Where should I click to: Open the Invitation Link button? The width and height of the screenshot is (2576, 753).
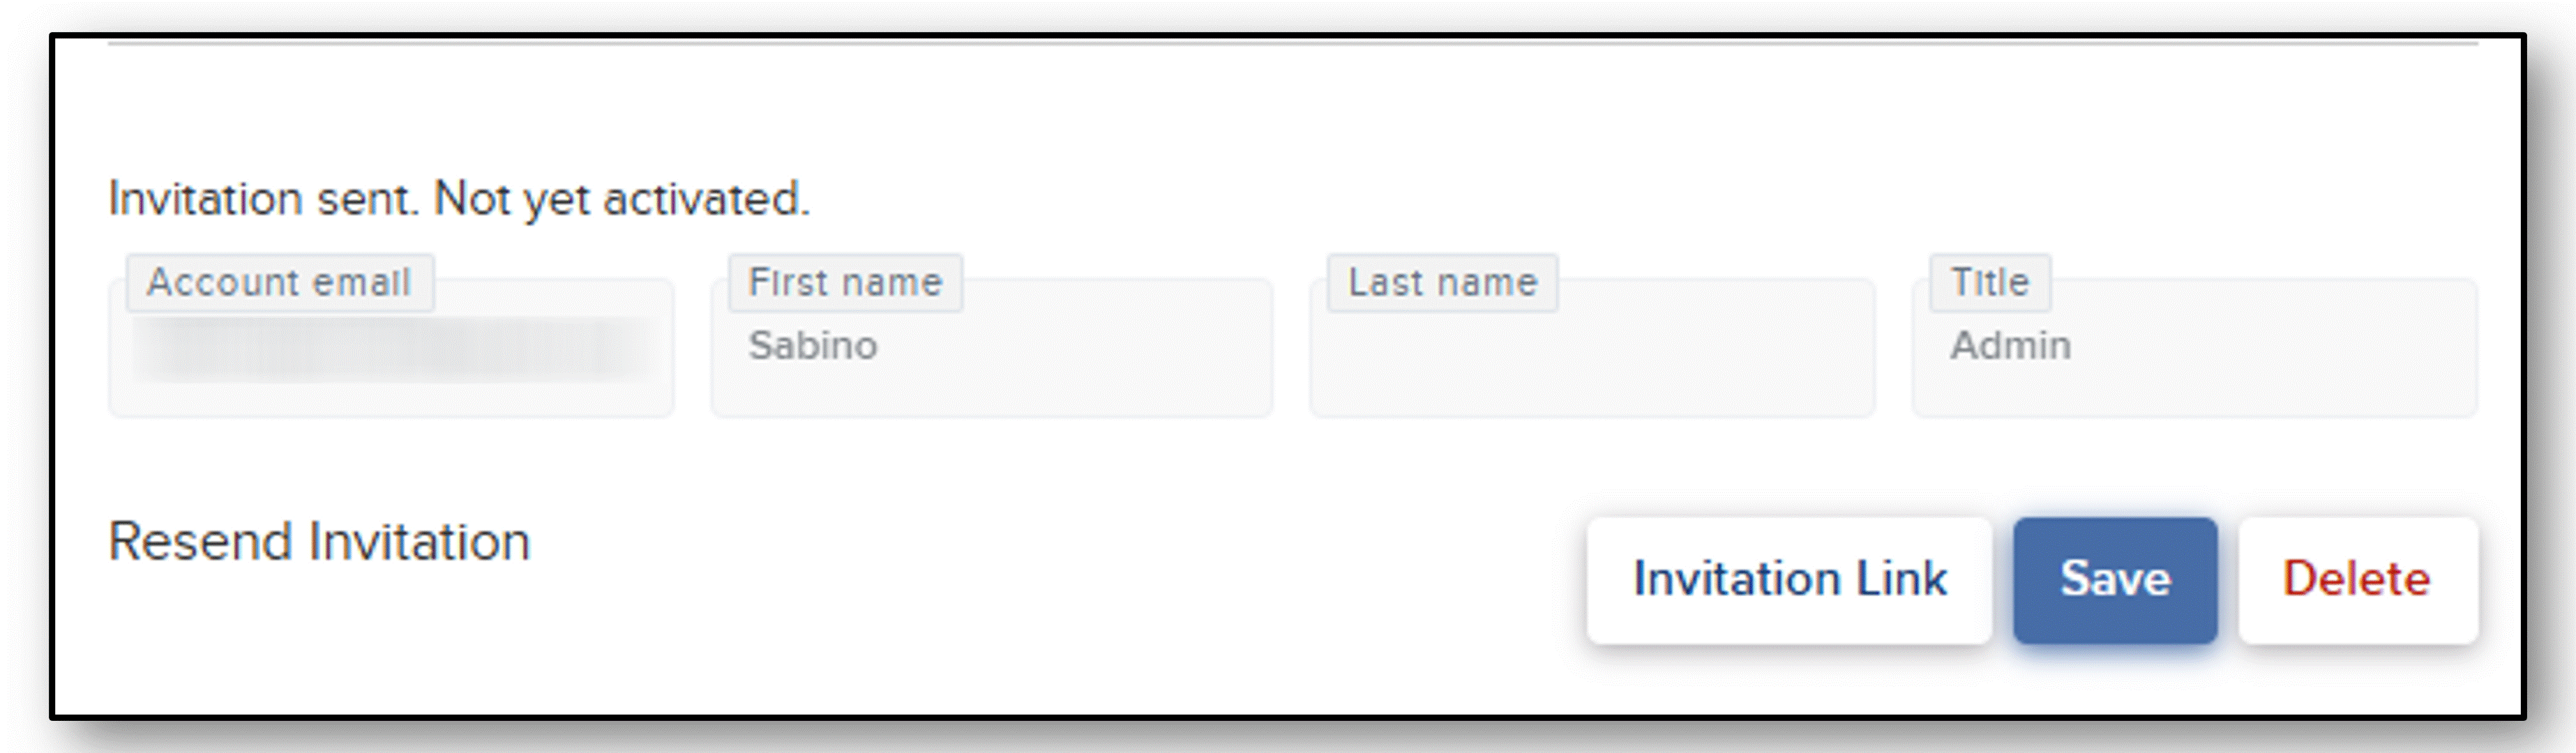coord(1789,580)
